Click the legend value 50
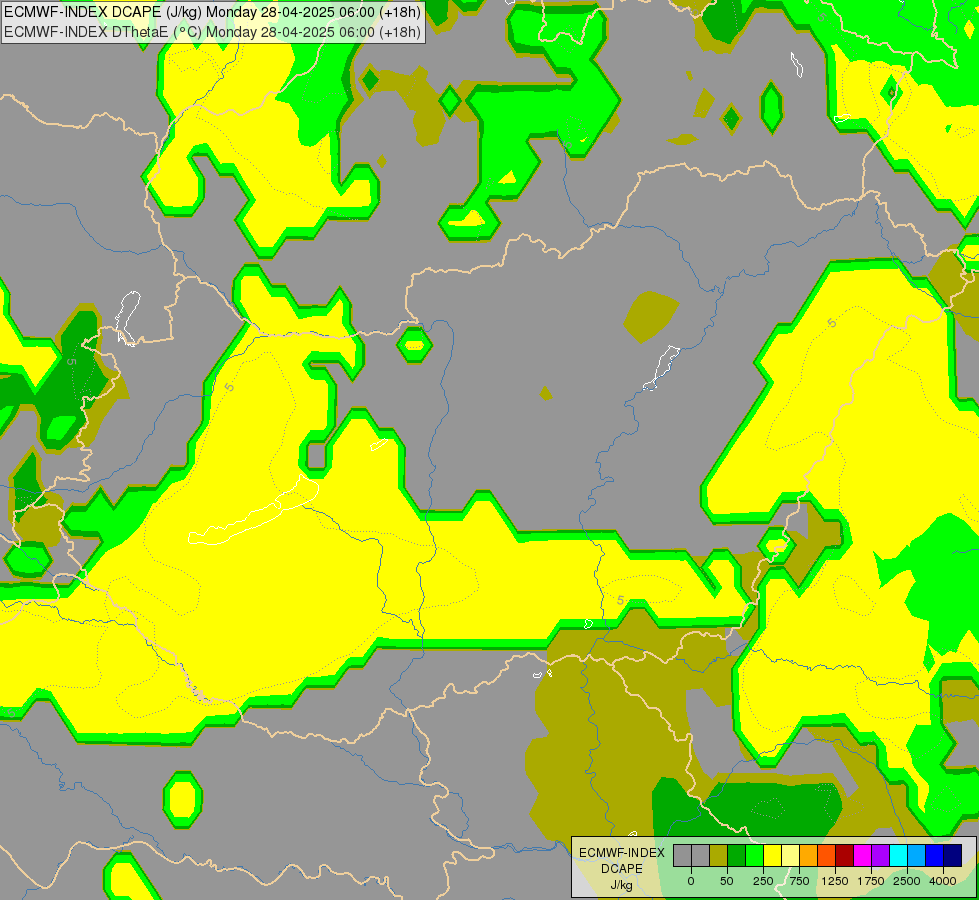The width and height of the screenshot is (979, 900). click(727, 881)
